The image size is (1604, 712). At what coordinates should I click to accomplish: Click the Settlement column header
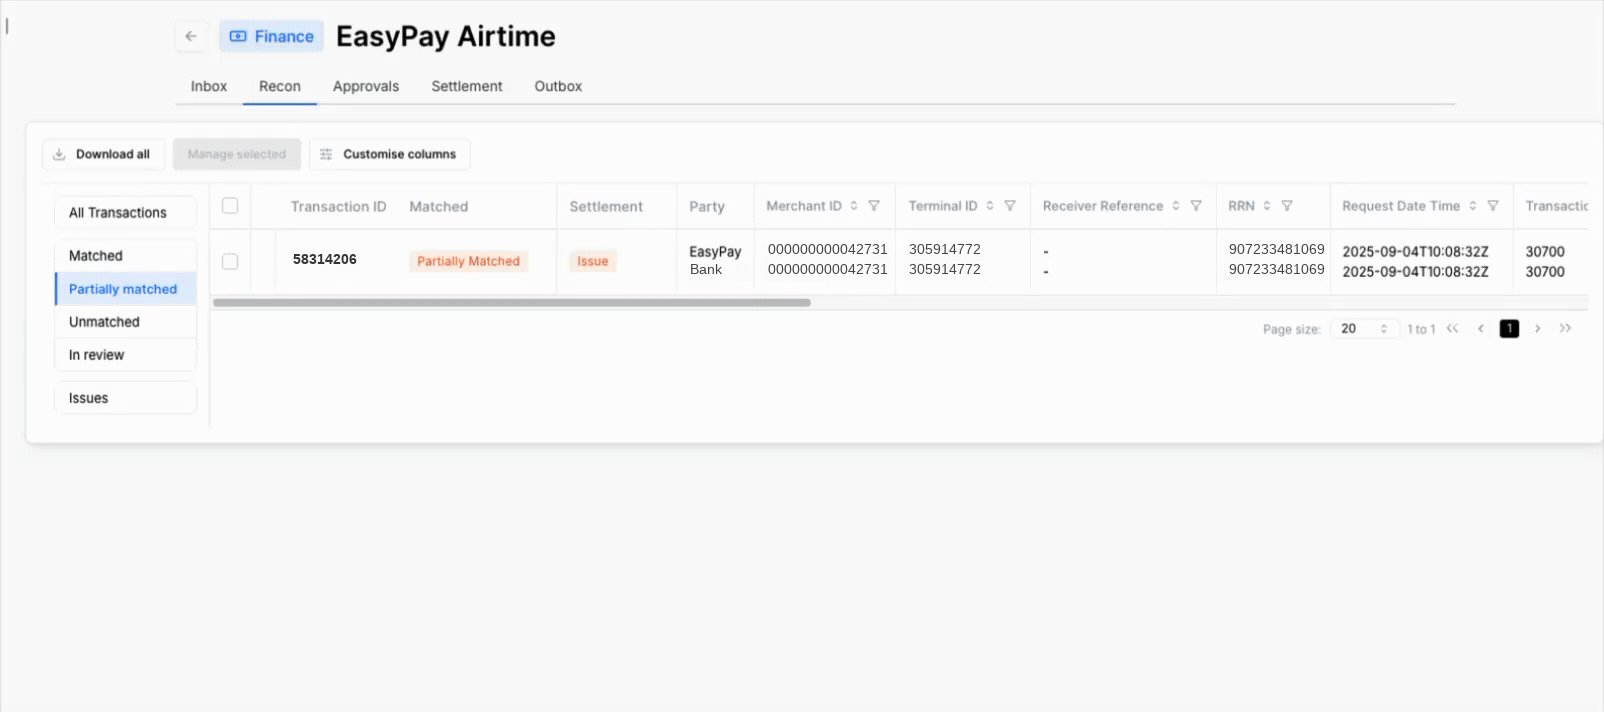[606, 207]
